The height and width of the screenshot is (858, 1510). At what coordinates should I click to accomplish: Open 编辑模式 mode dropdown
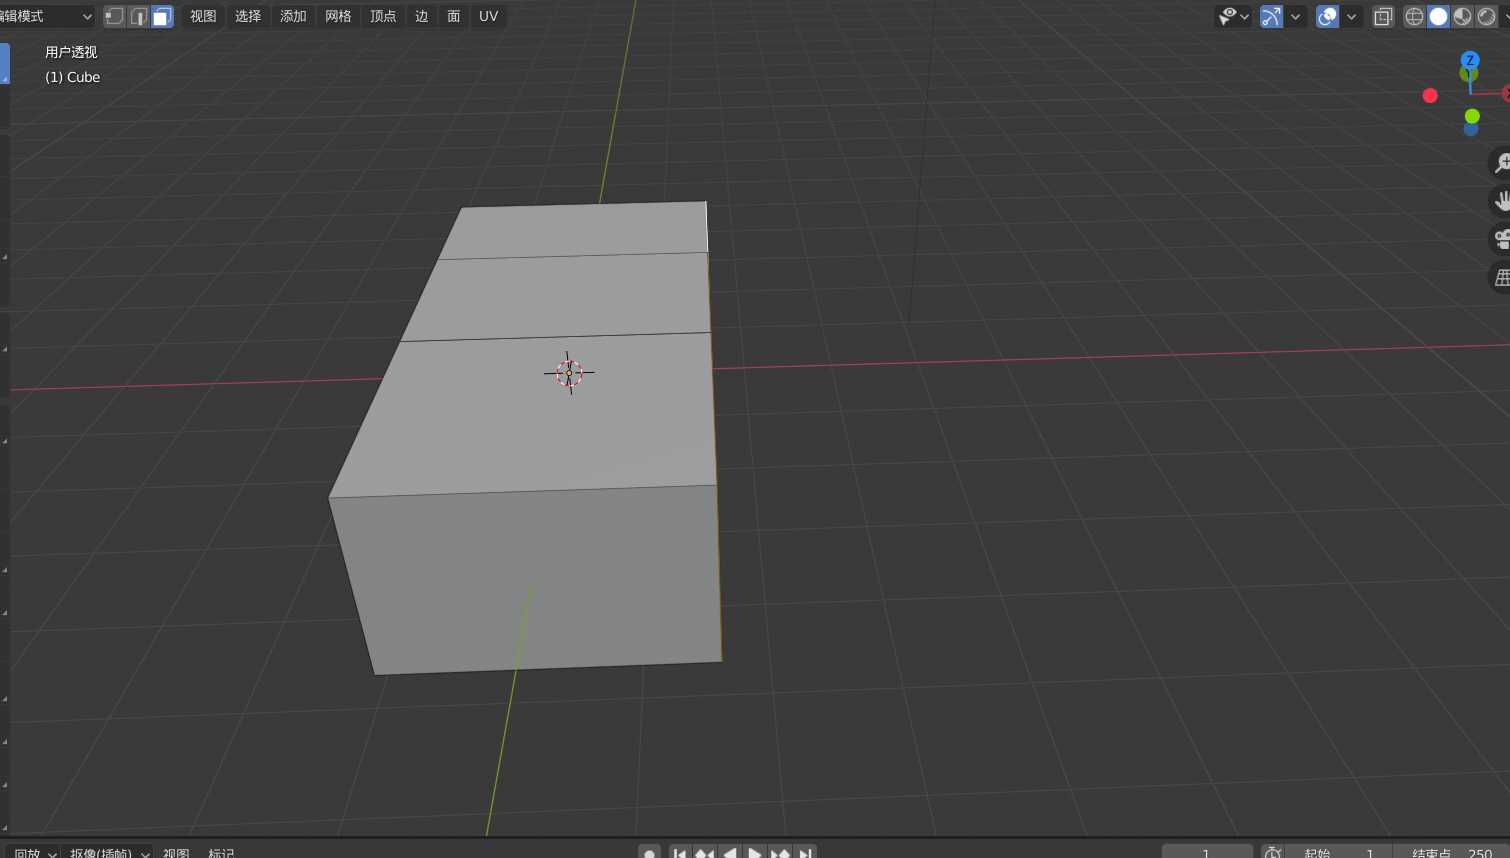tap(46, 16)
